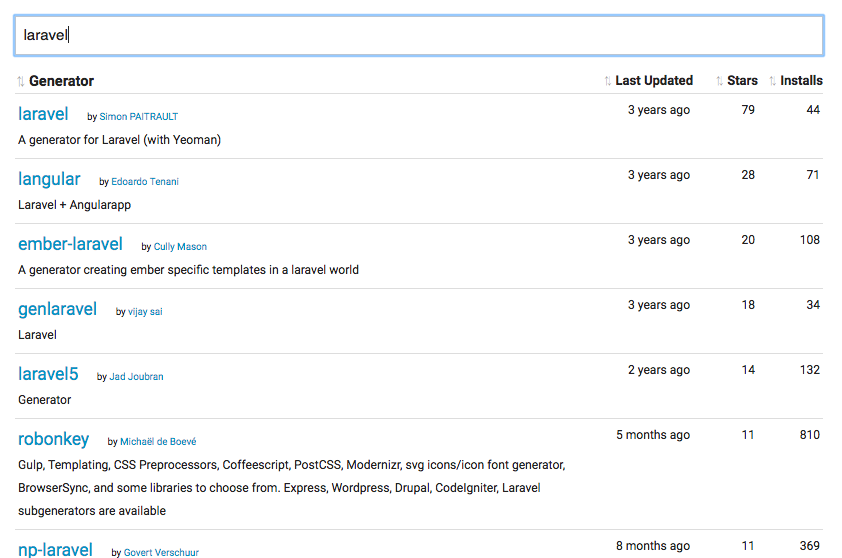The image size is (842, 558).
Task: Click description about ember specific templates
Action: [x=188, y=270]
